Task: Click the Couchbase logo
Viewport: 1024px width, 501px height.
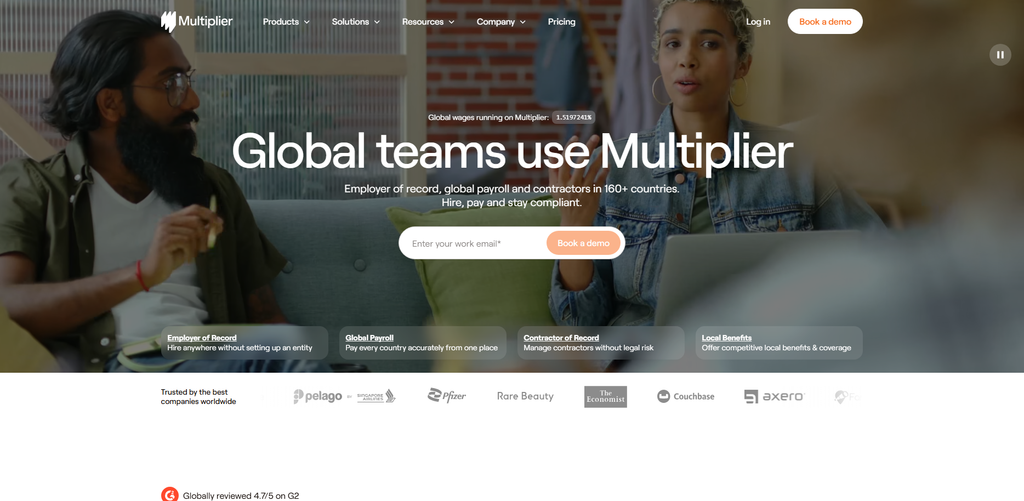Action: 686,396
